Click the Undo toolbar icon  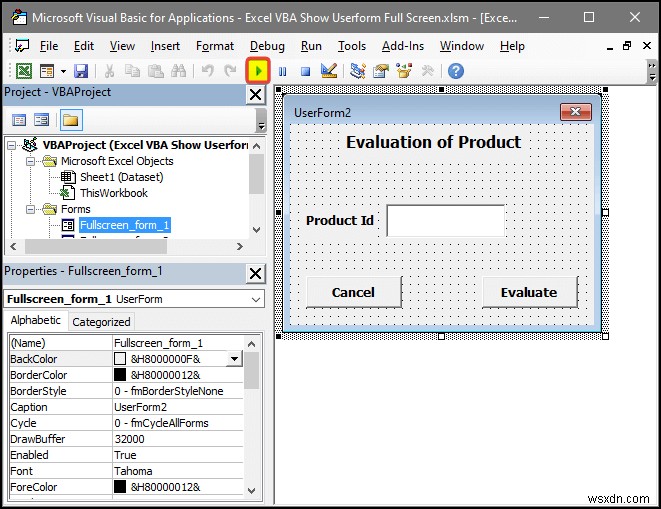[x=207, y=70]
